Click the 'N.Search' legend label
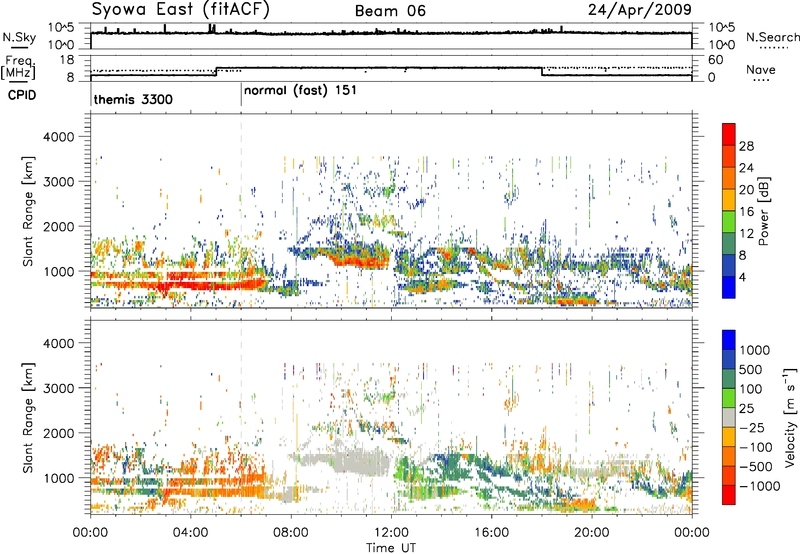The width and height of the screenshot is (800, 554). coord(772,37)
